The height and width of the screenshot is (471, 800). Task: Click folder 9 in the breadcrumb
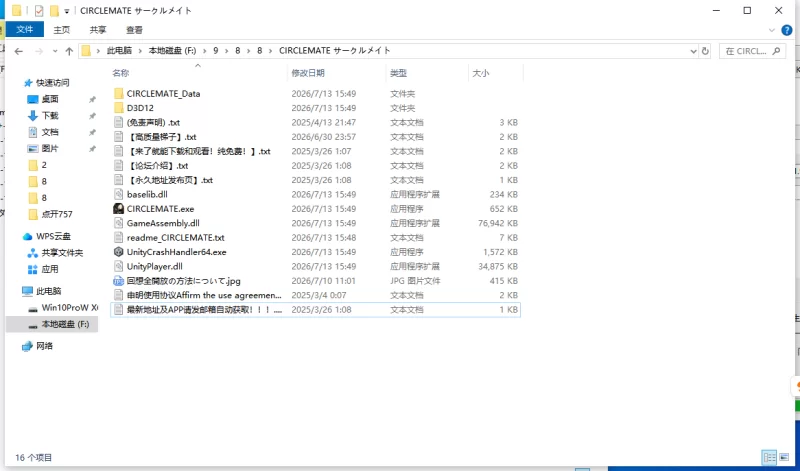coord(216,51)
